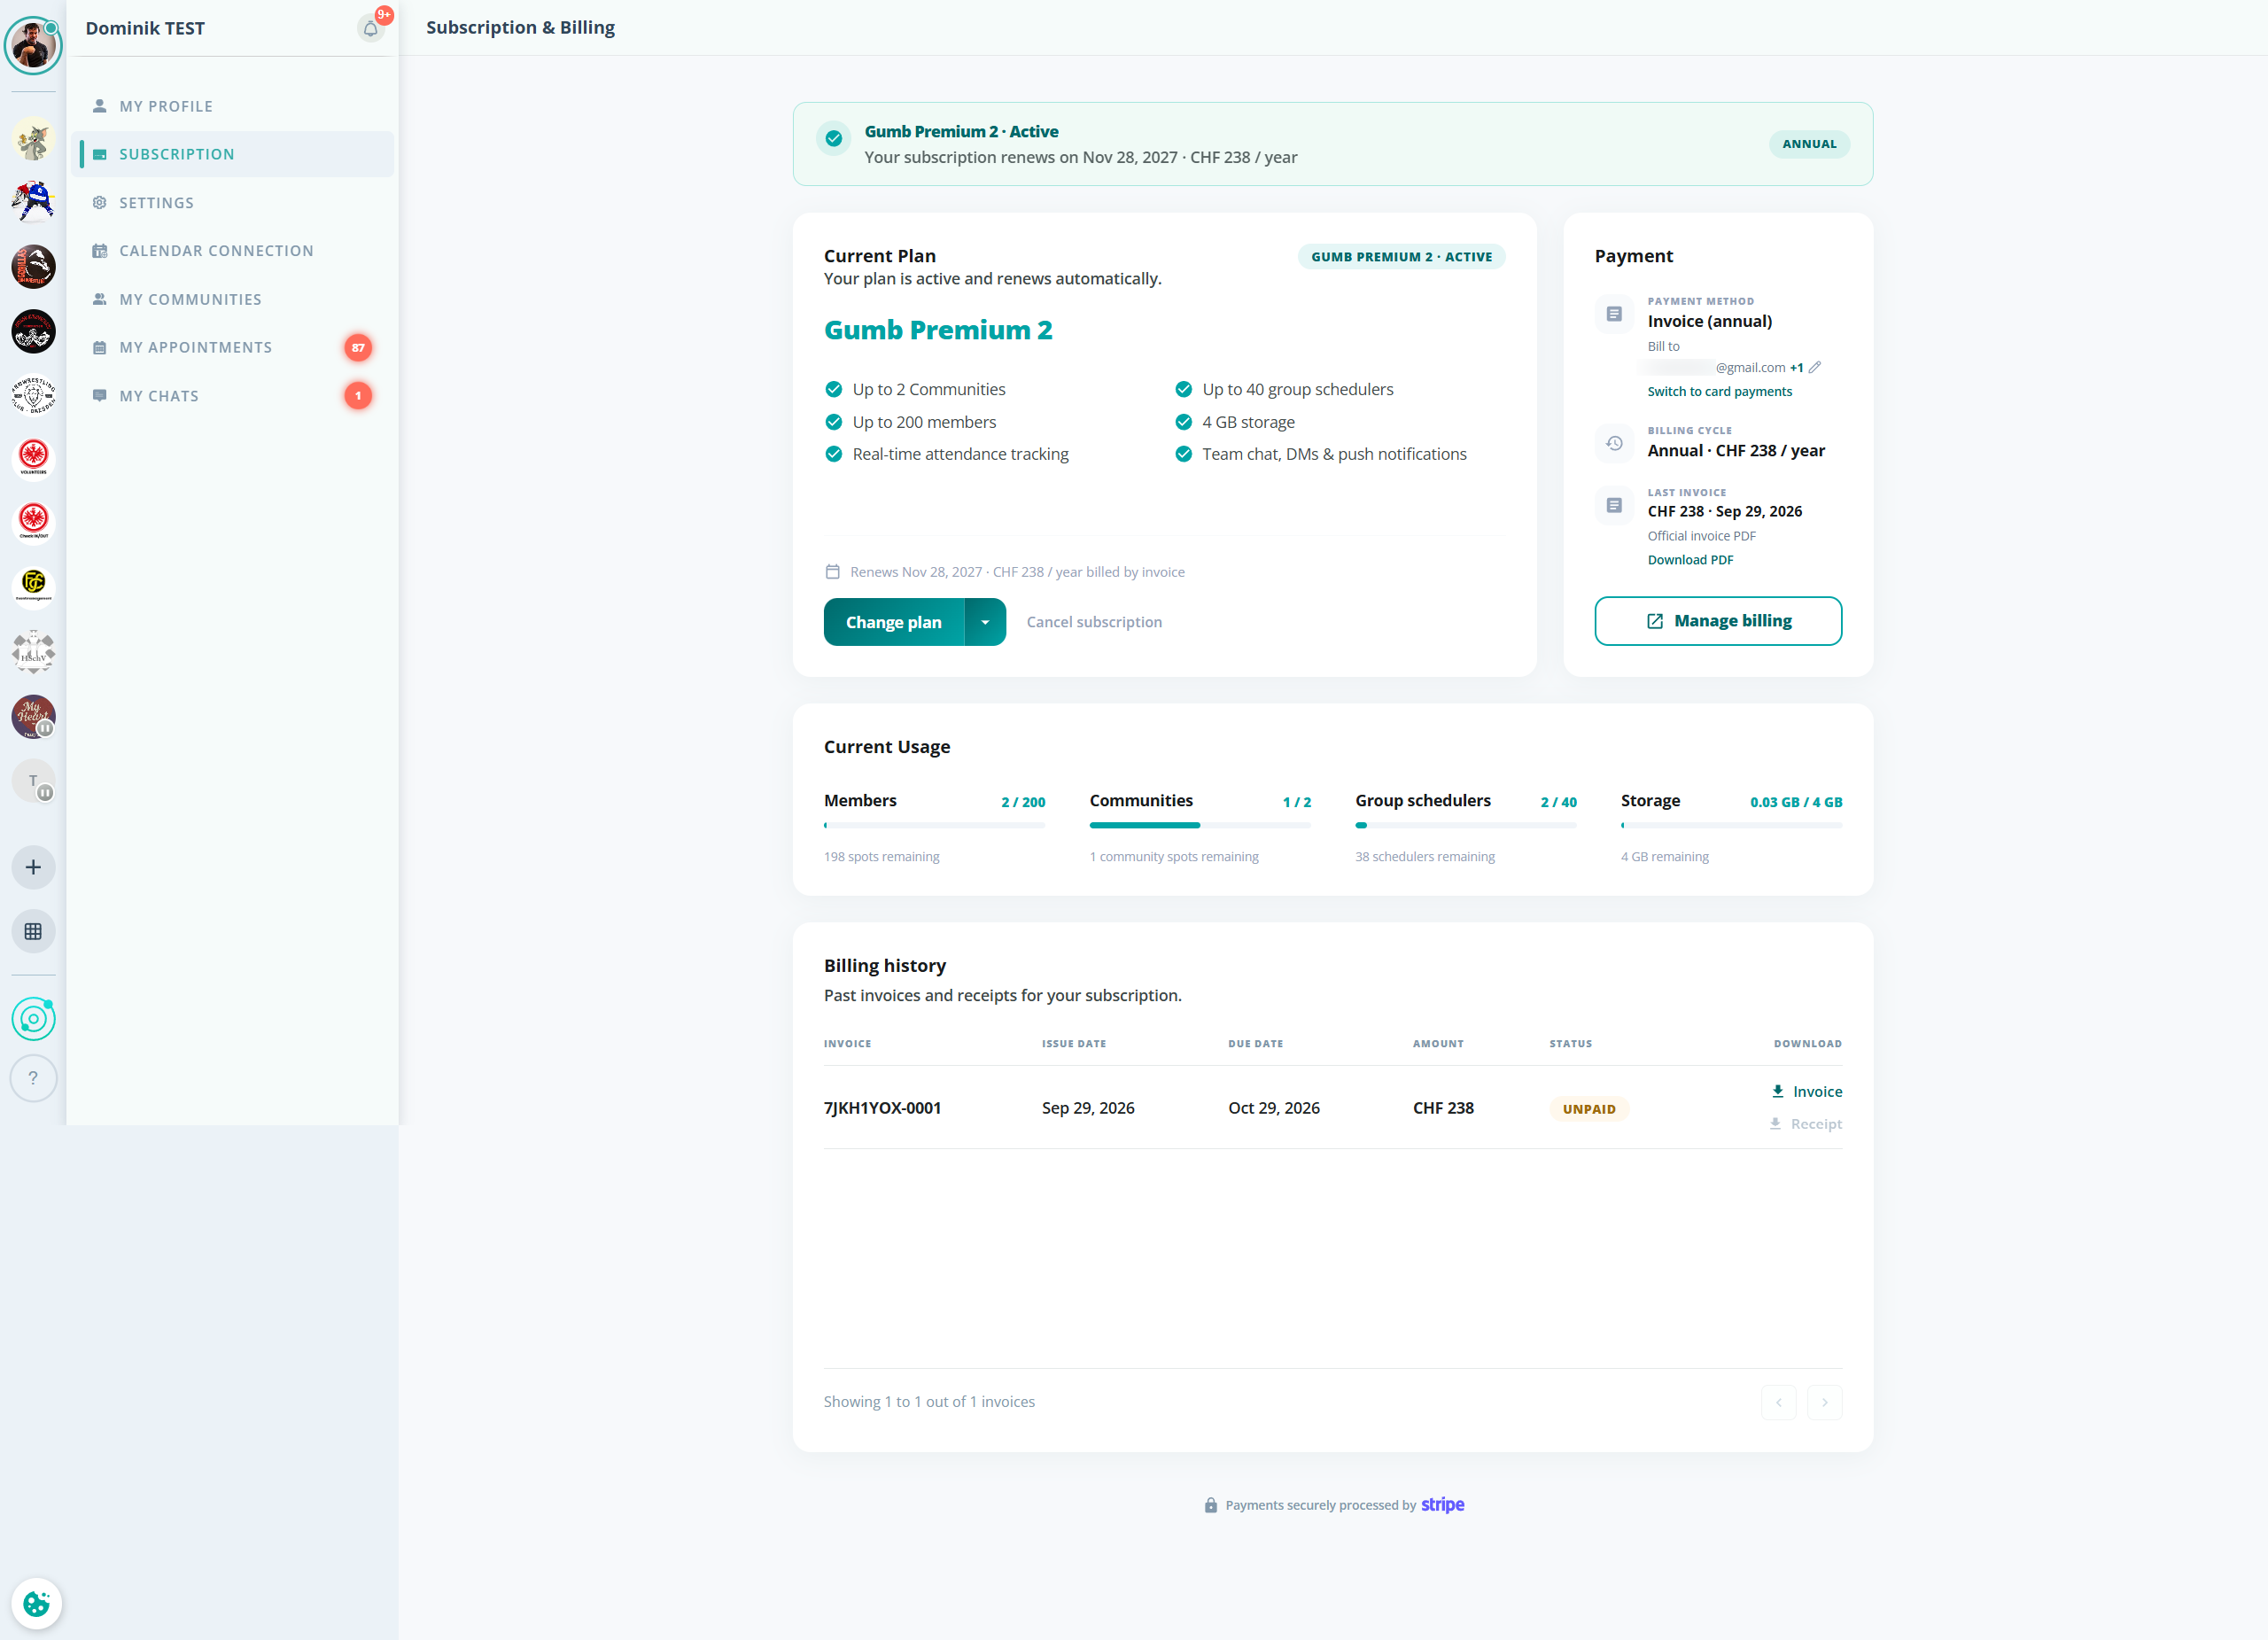The width and height of the screenshot is (2268, 1640).
Task: Click the Change plan button
Action: [x=894, y=622]
